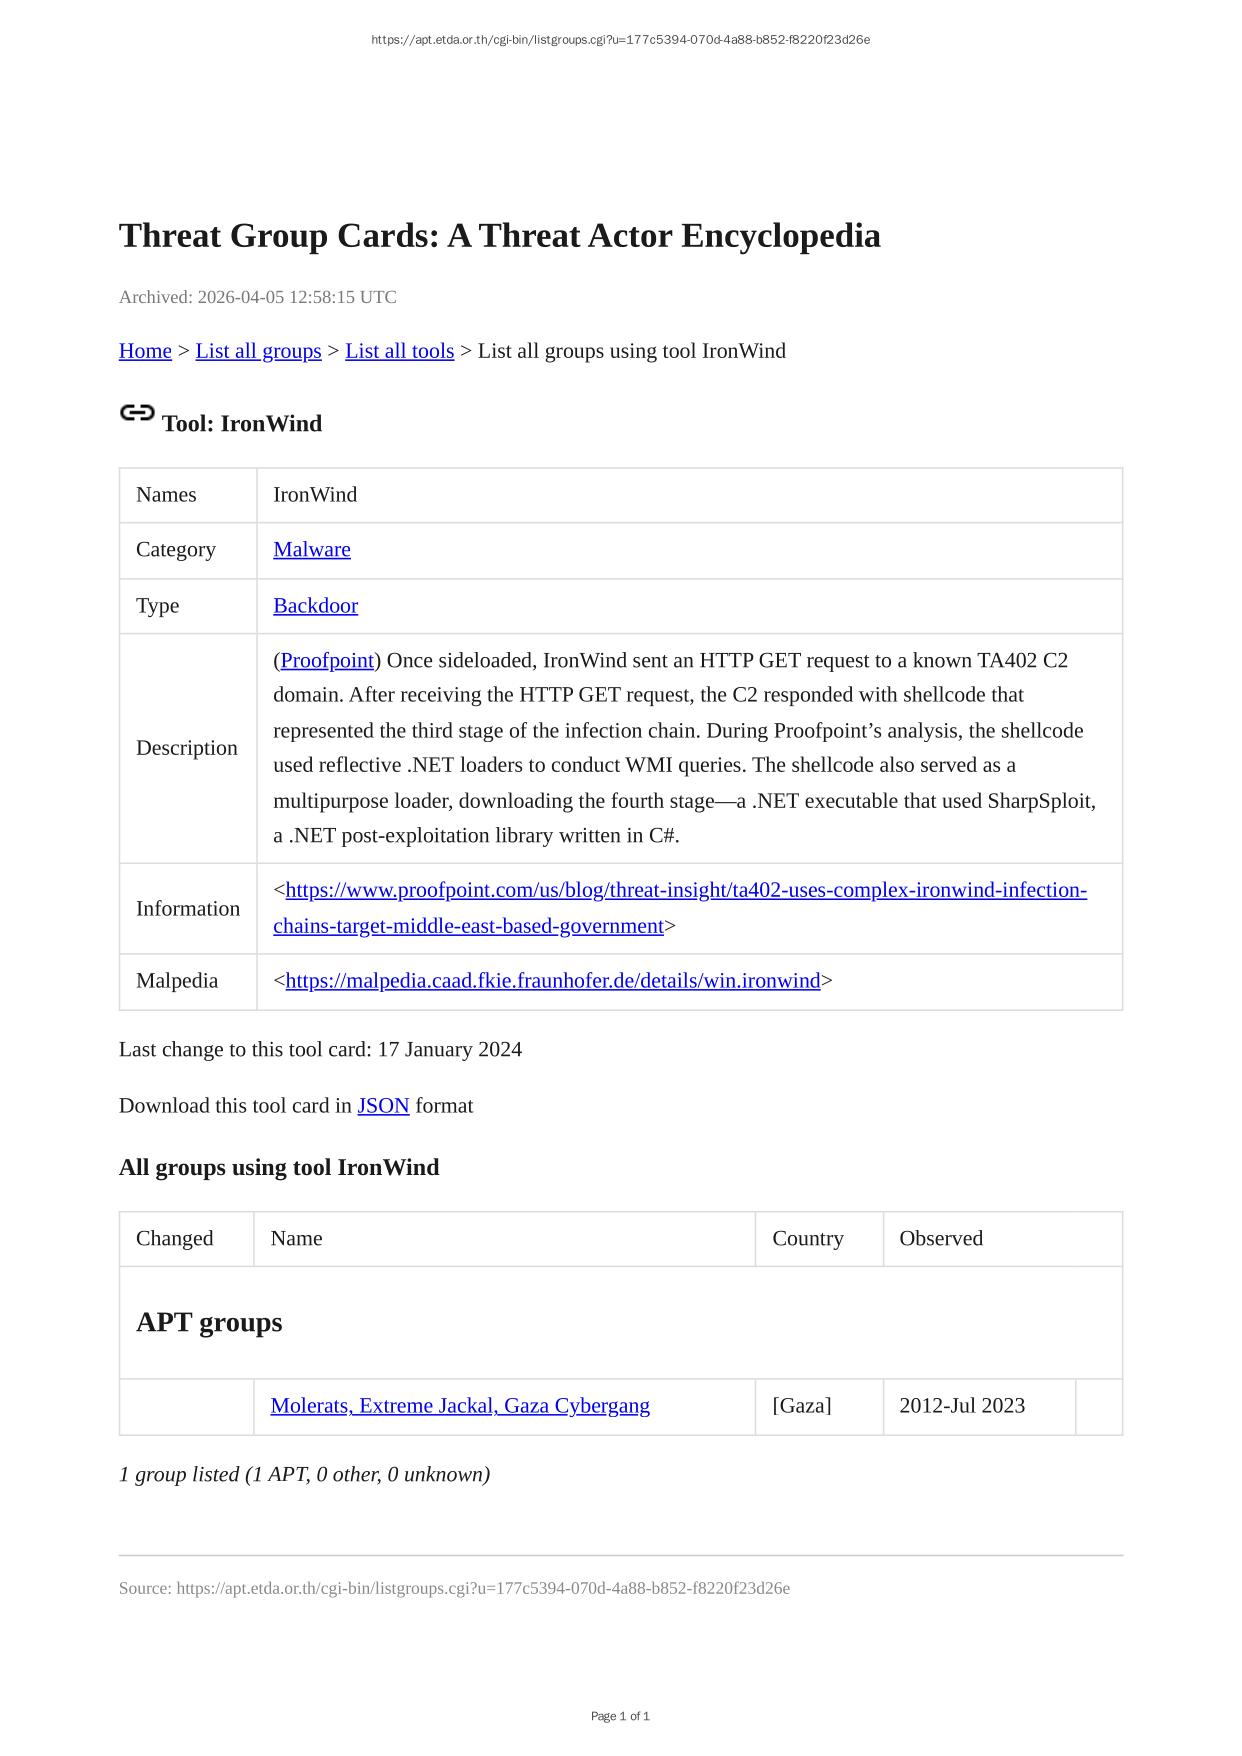This screenshot has width=1242, height=1756.
Task: Click the Observed column header
Action: tap(941, 1239)
